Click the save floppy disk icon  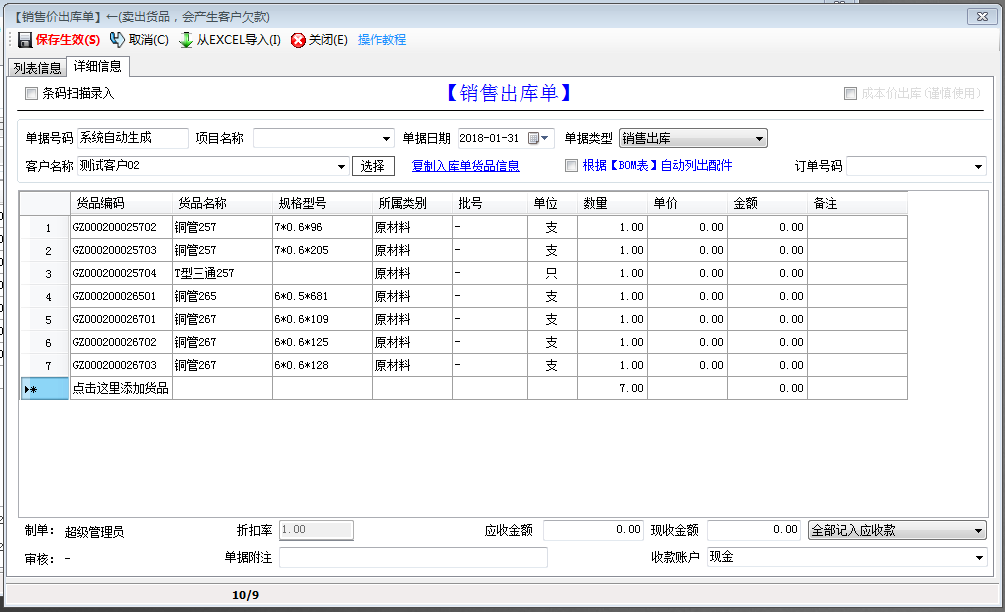click(x=24, y=40)
